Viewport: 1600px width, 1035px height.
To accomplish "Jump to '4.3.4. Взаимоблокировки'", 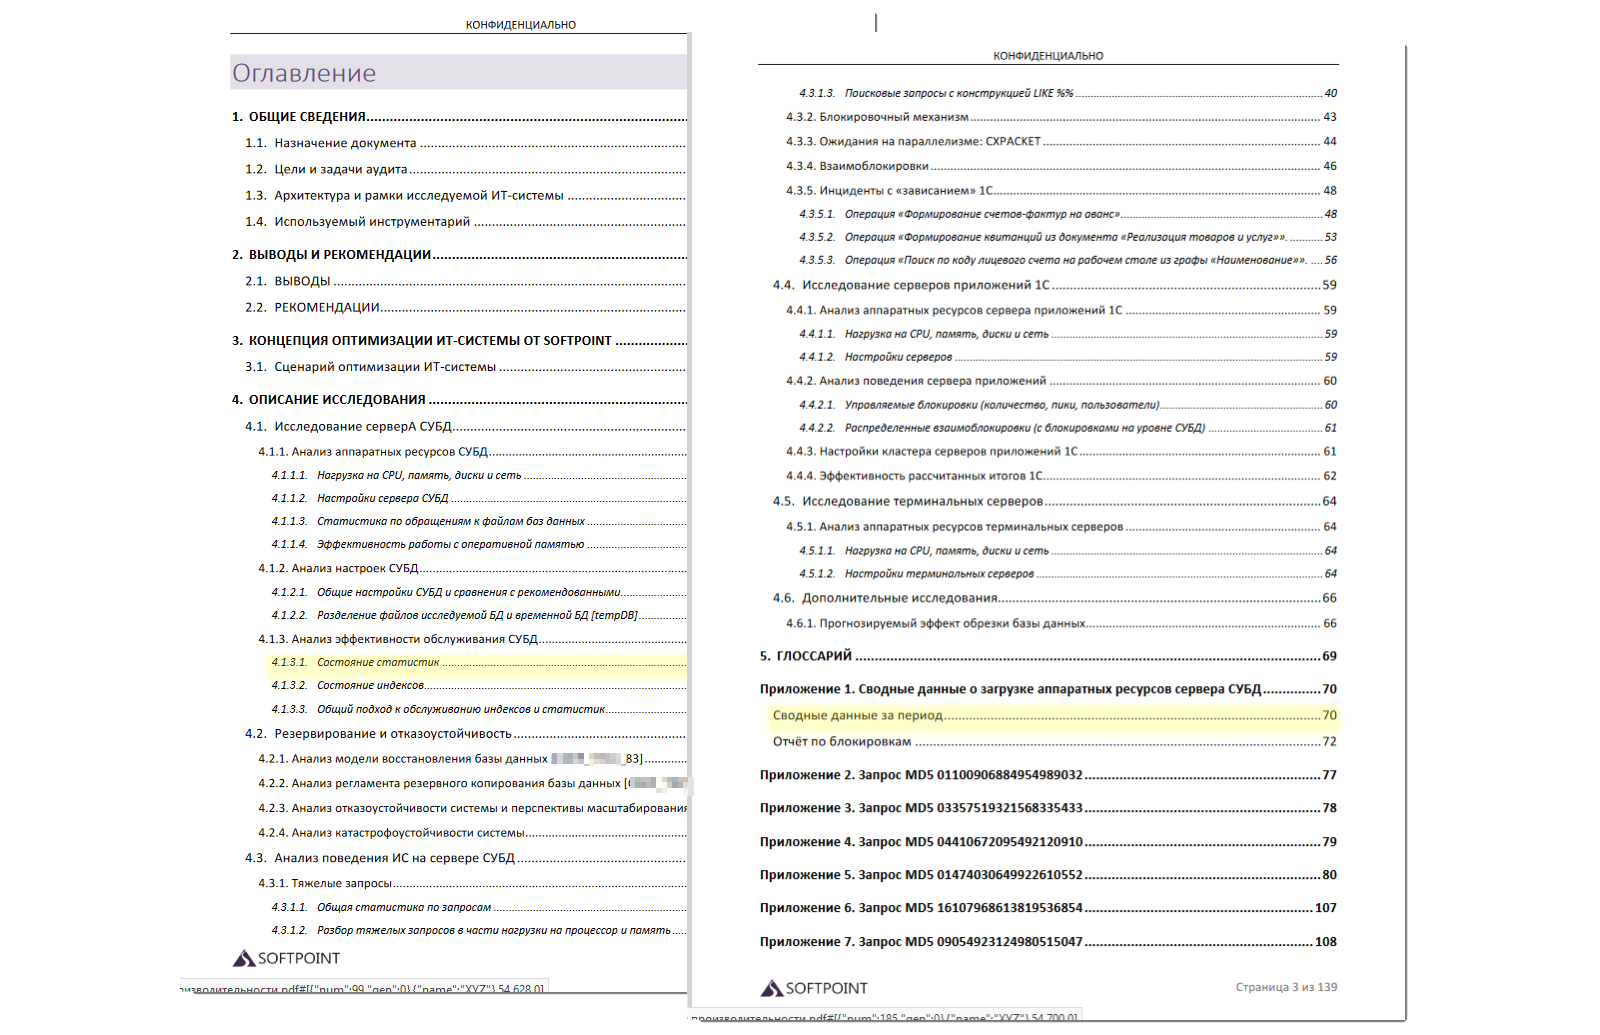I will tap(1061, 166).
